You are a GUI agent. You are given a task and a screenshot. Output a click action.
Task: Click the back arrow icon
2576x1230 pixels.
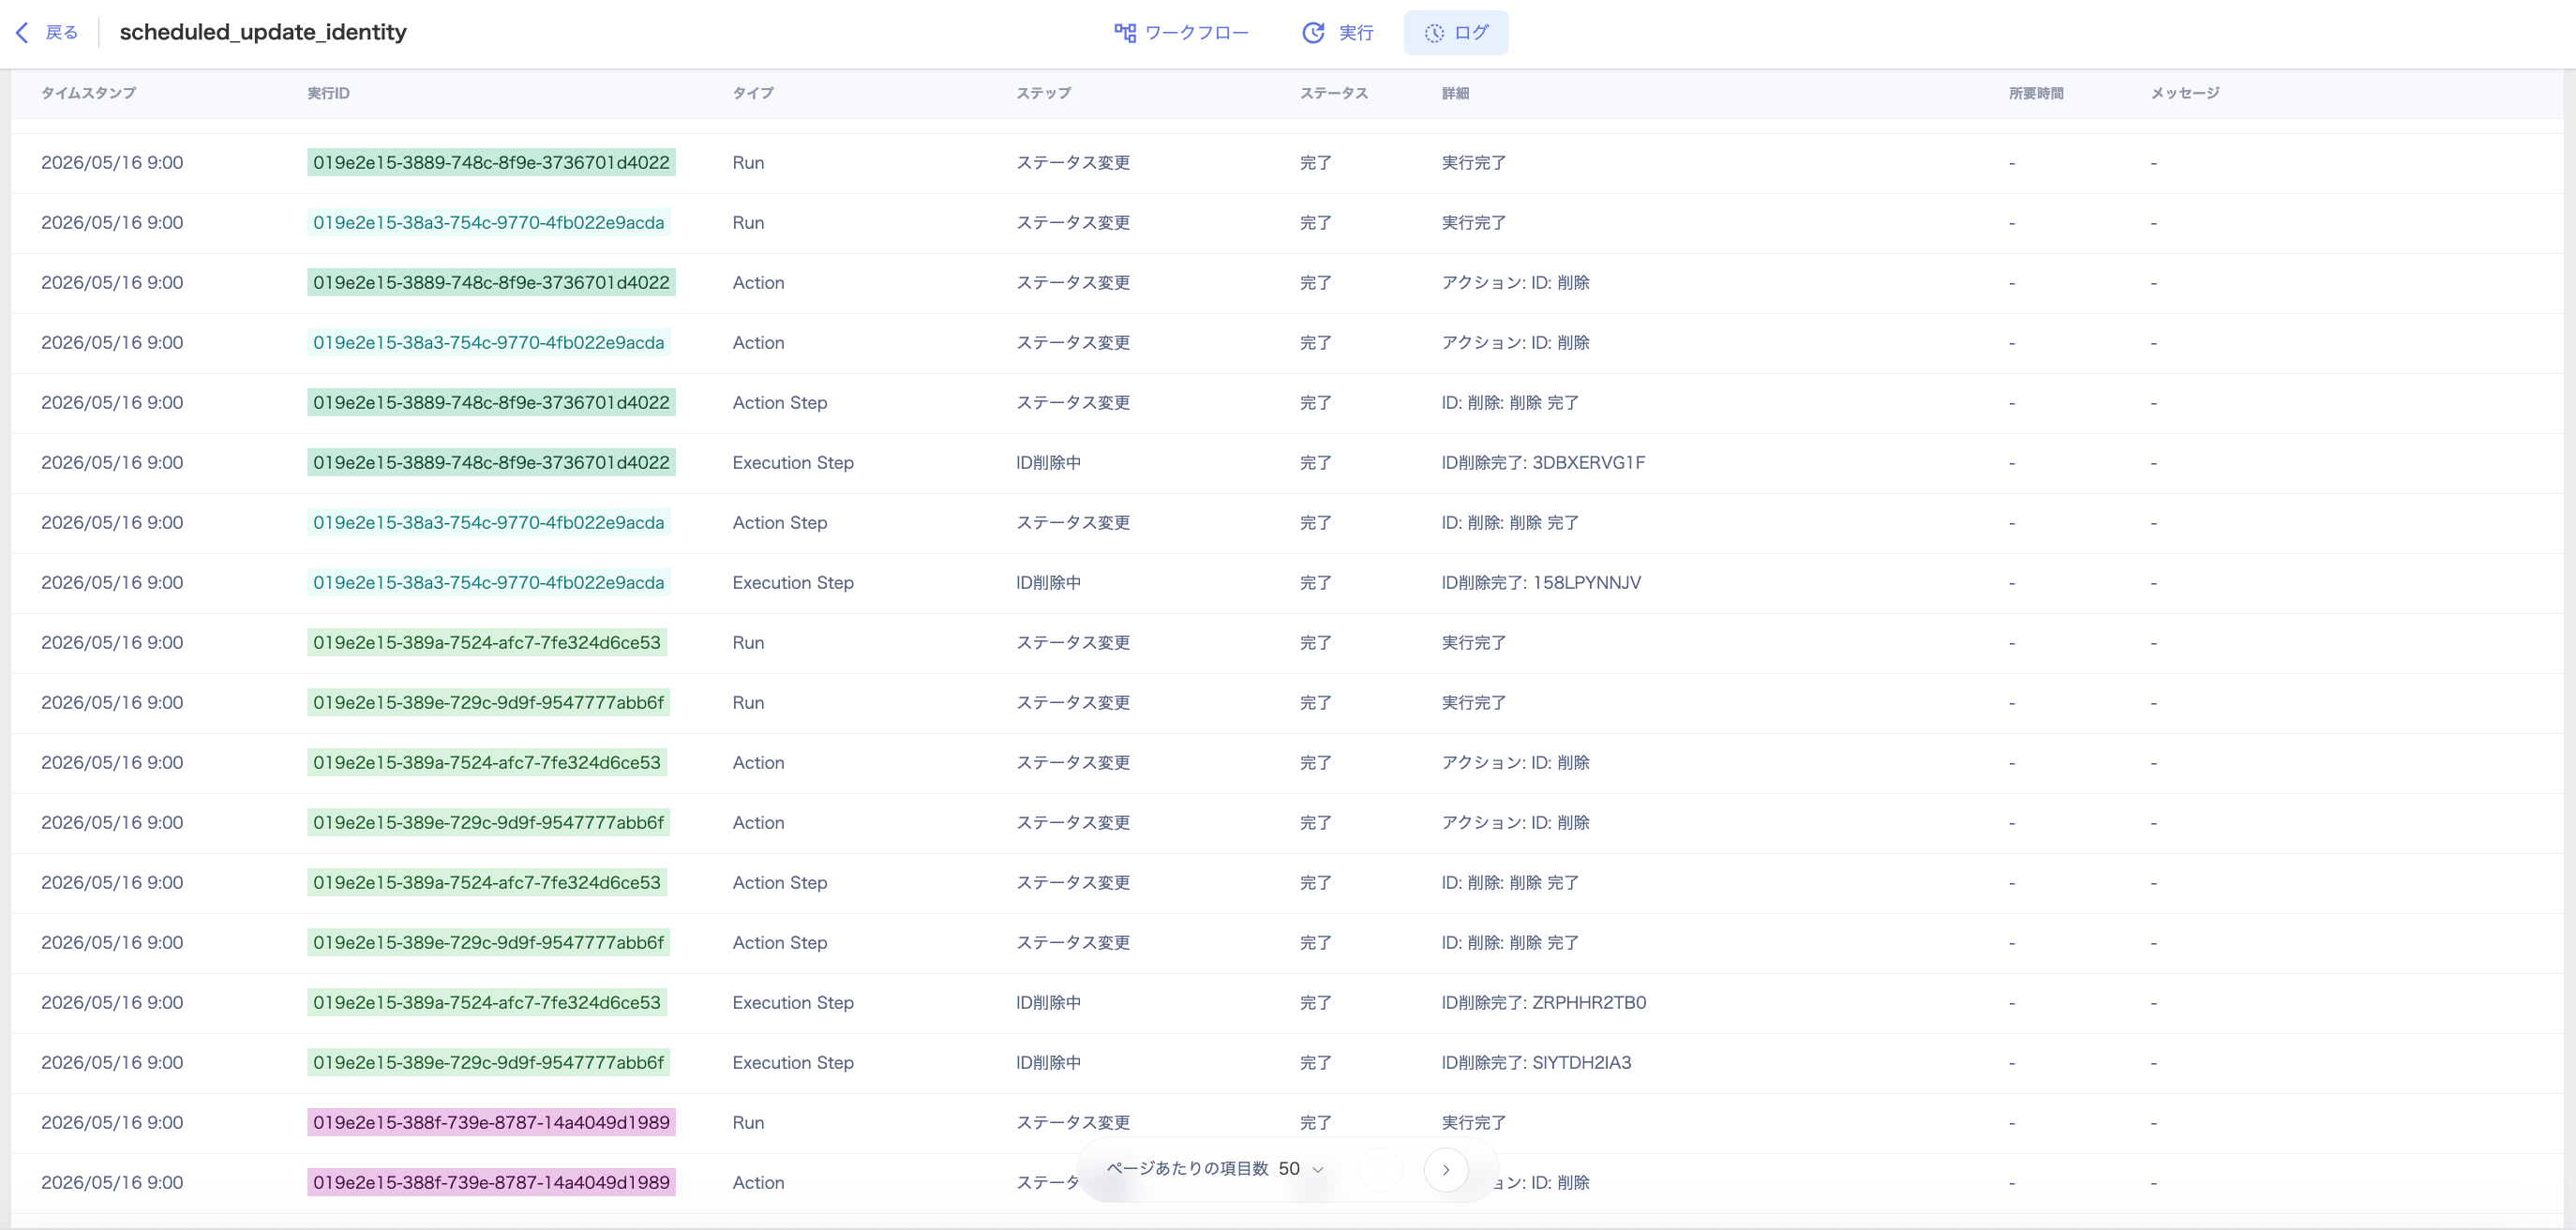[x=22, y=32]
